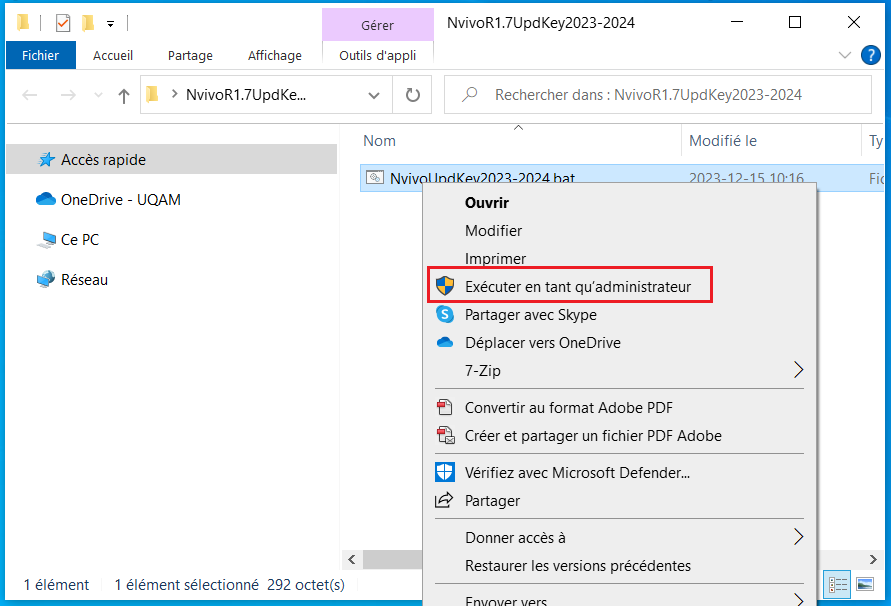Screen dimensions: 891x606
Task: Choose Exécuter en tant qu'administrateur
Action: pos(577,287)
